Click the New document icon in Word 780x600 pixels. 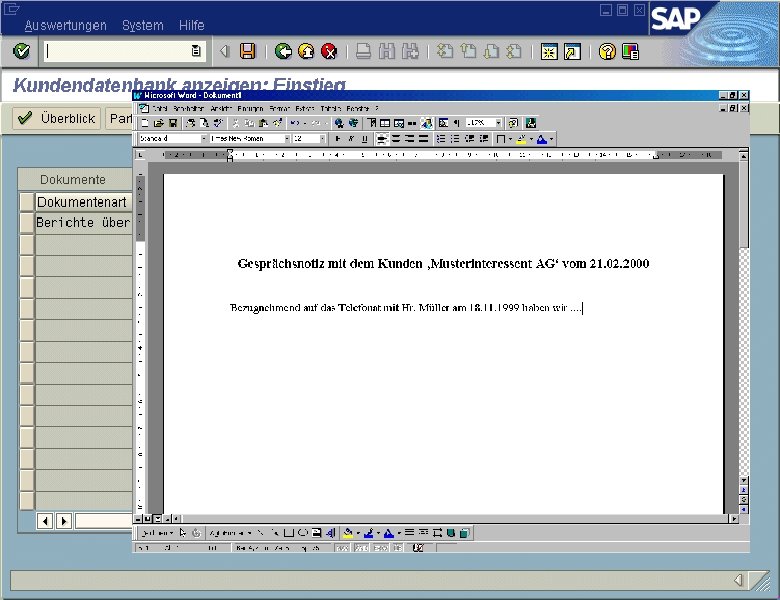[x=145, y=123]
